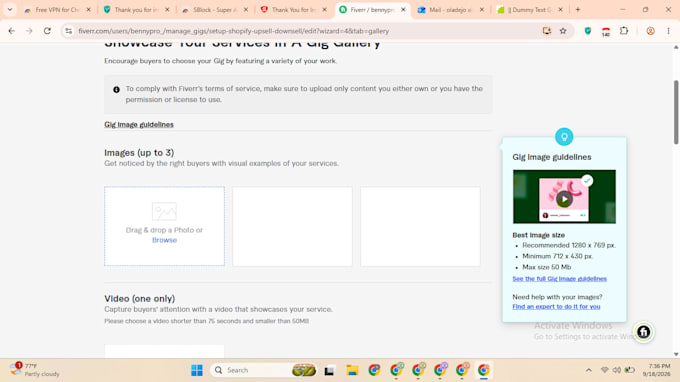Switch to the Dummy Text tab
The height and width of the screenshot is (382, 680).
click(529, 10)
